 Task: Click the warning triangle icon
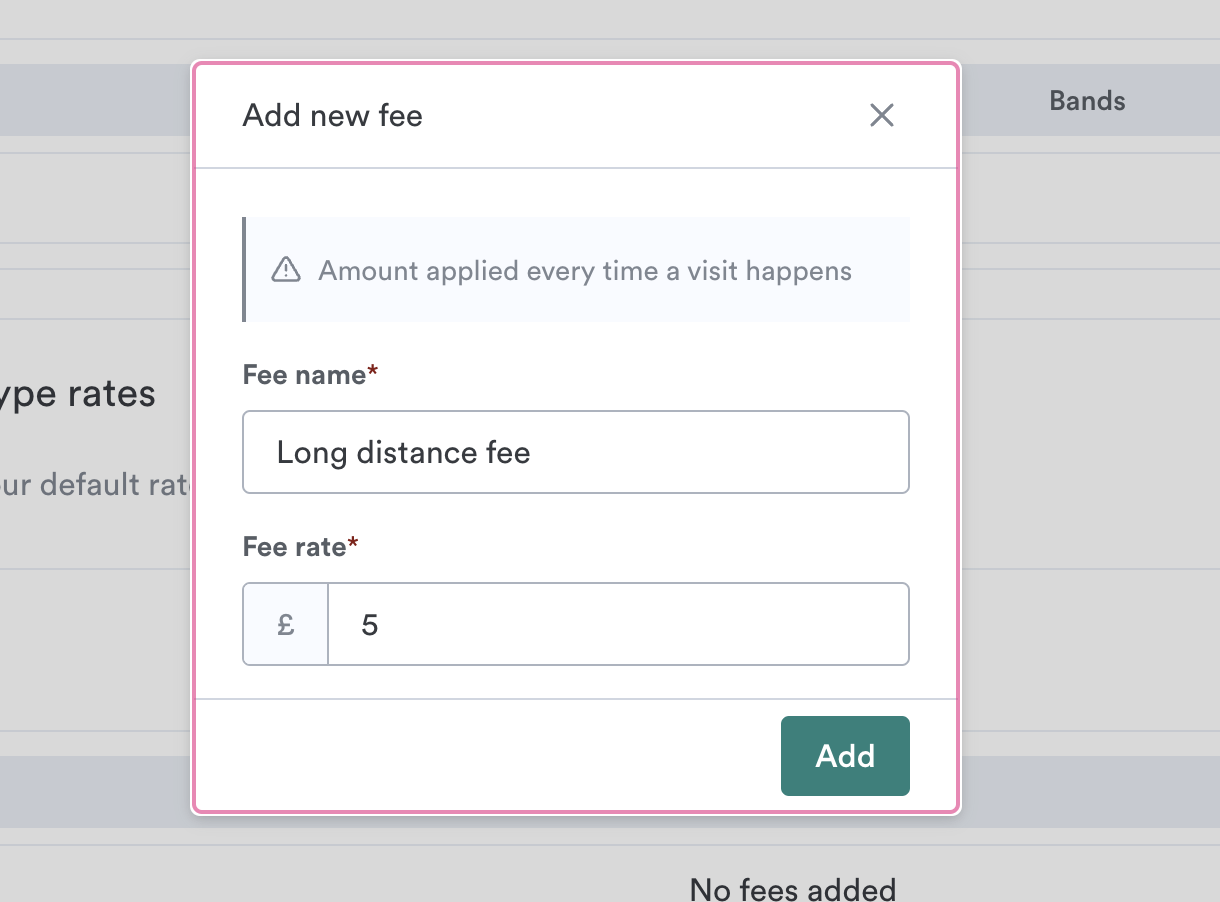pyautogui.click(x=286, y=270)
